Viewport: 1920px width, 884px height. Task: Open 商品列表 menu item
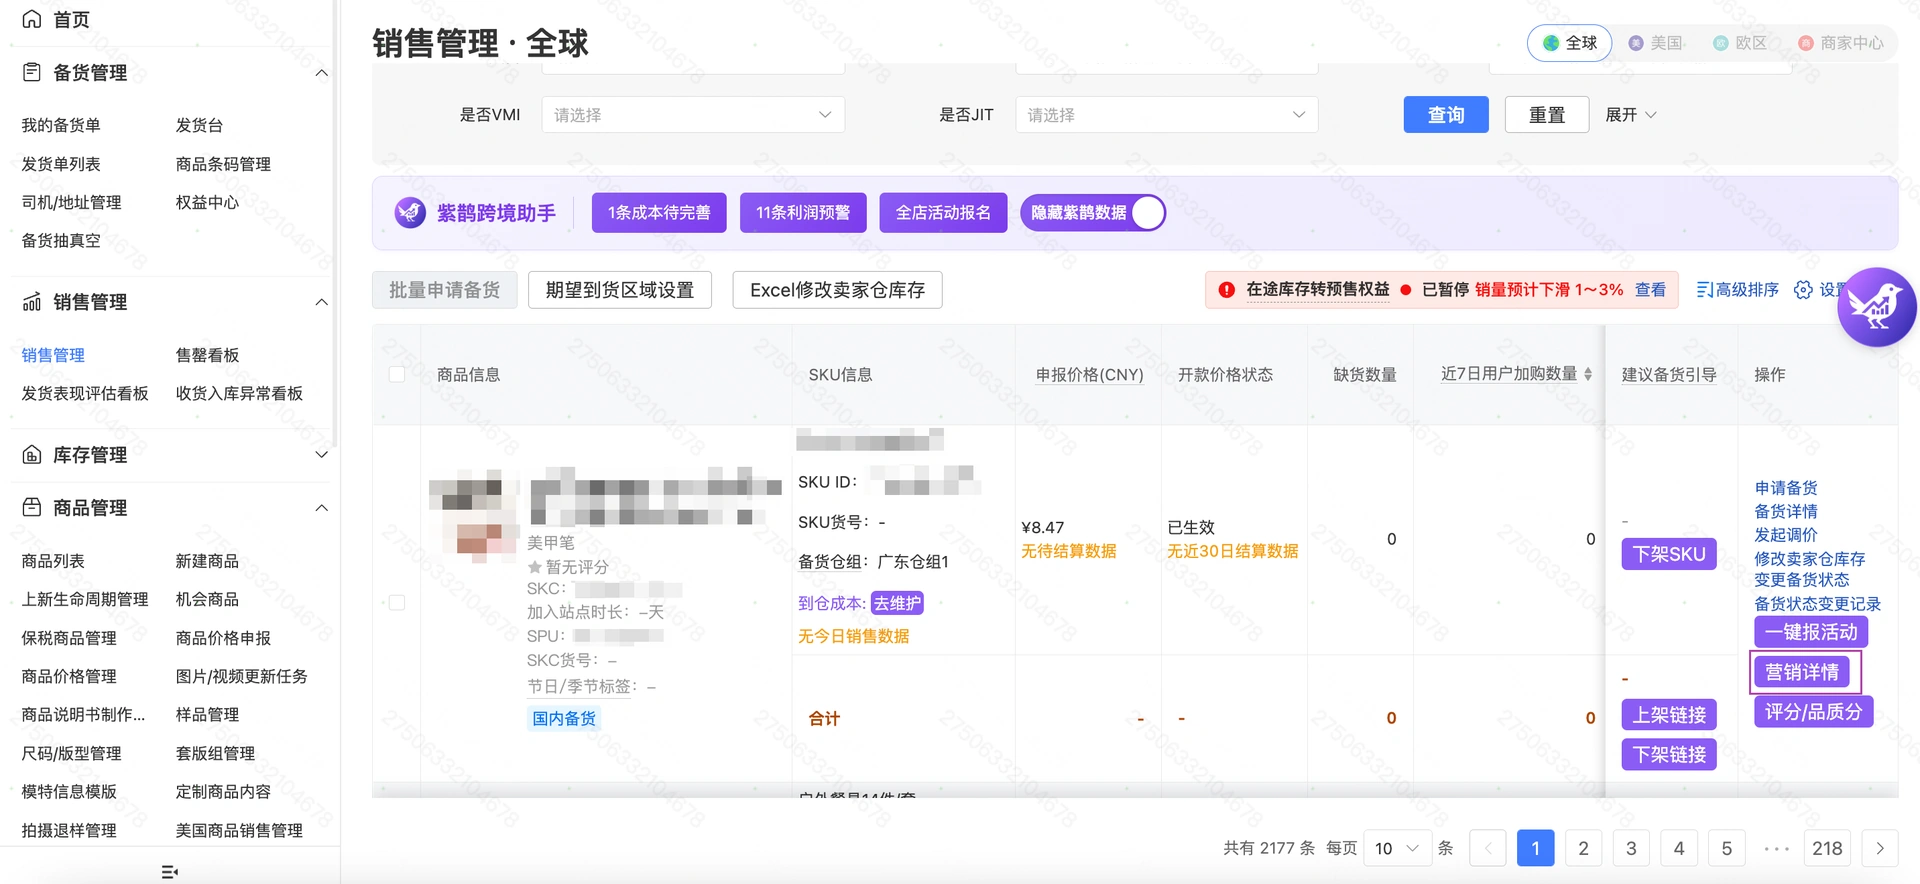tap(53, 561)
